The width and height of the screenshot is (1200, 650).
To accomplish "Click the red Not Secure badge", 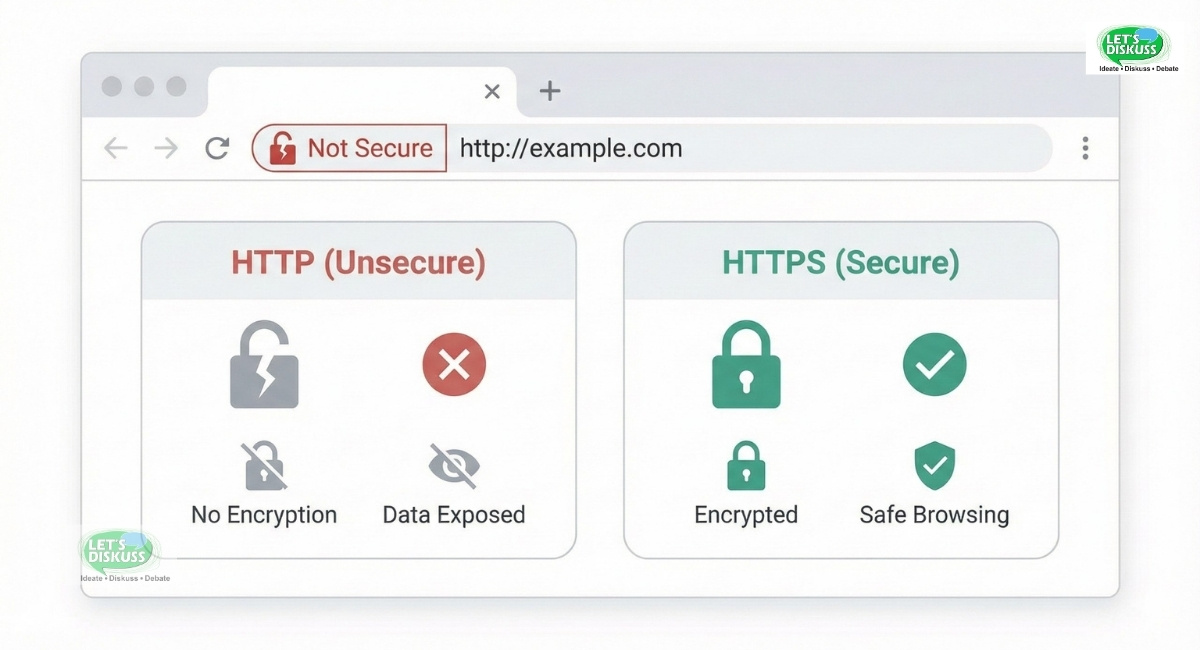I will pos(349,149).
